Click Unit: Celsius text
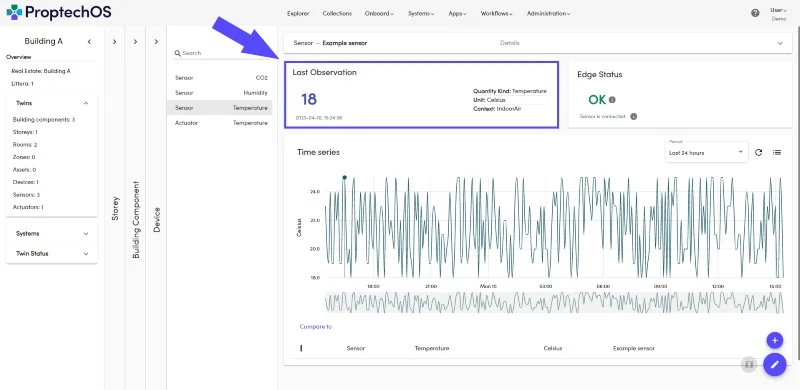 tap(489, 100)
